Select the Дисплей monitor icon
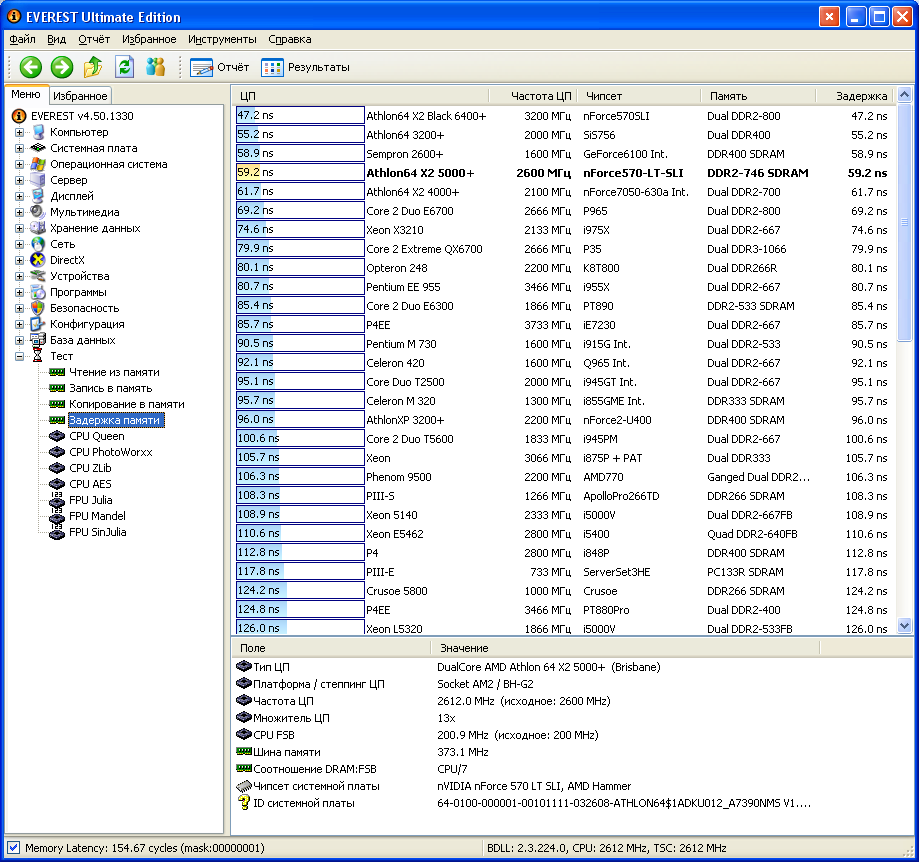This screenshot has width=919, height=862. tap(38, 196)
